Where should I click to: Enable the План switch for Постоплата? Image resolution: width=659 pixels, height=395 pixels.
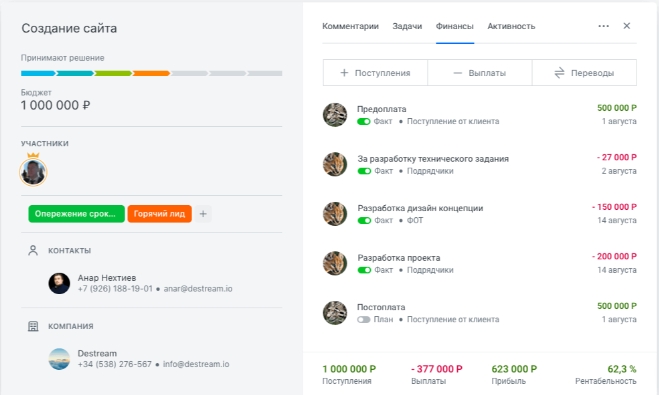coord(364,320)
